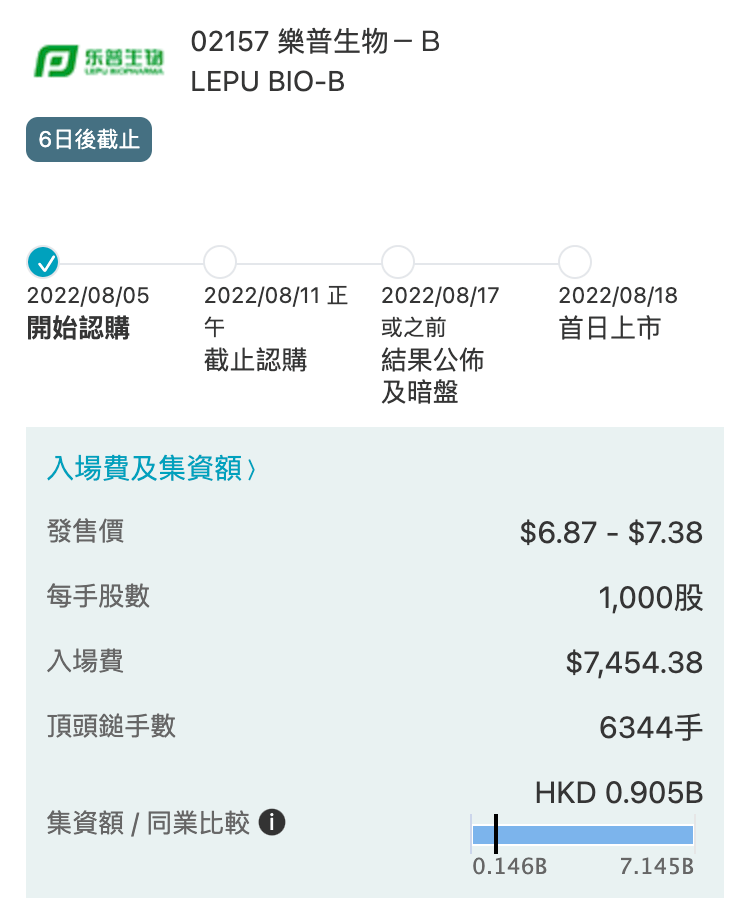Image resolution: width=750 pixels, height=900 pixels.
Task: Click the 6日後截止 deadline badge
Action: [89, 139]
